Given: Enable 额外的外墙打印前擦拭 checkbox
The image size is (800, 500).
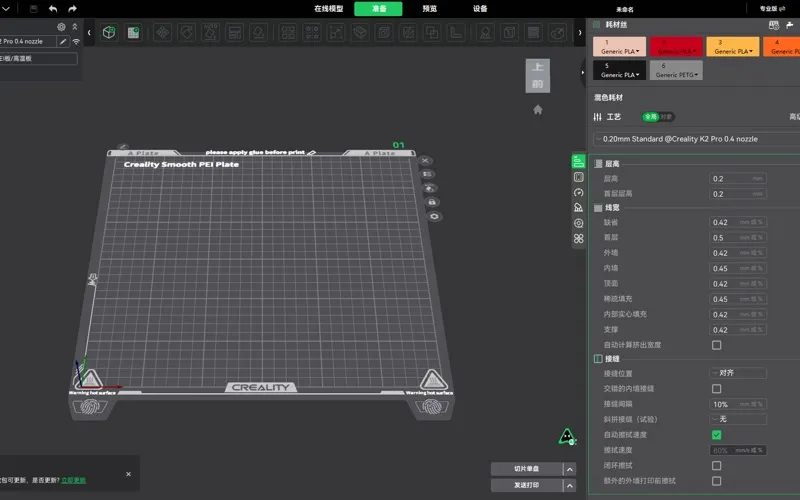Looking at the screenshot, I should [x=716, y=481].
